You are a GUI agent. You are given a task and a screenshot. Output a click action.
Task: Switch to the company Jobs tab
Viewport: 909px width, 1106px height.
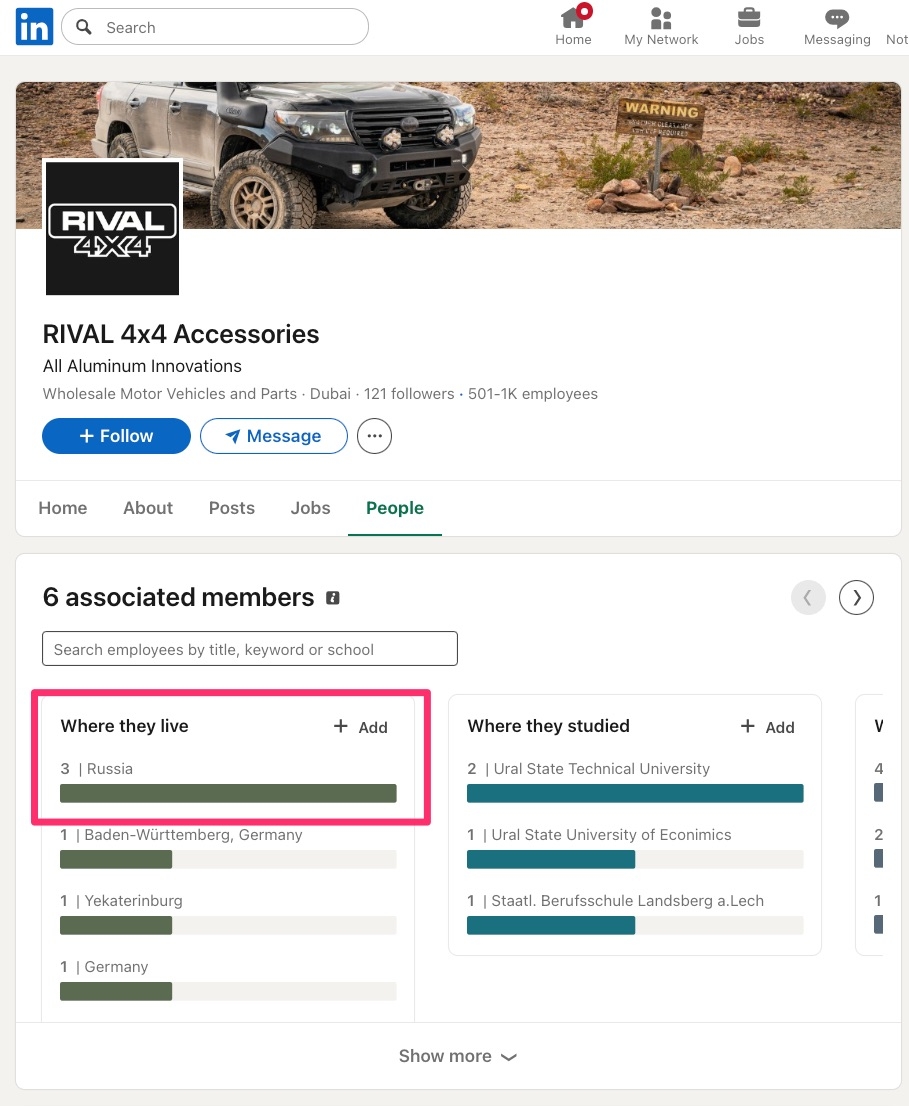coord(310,508)
